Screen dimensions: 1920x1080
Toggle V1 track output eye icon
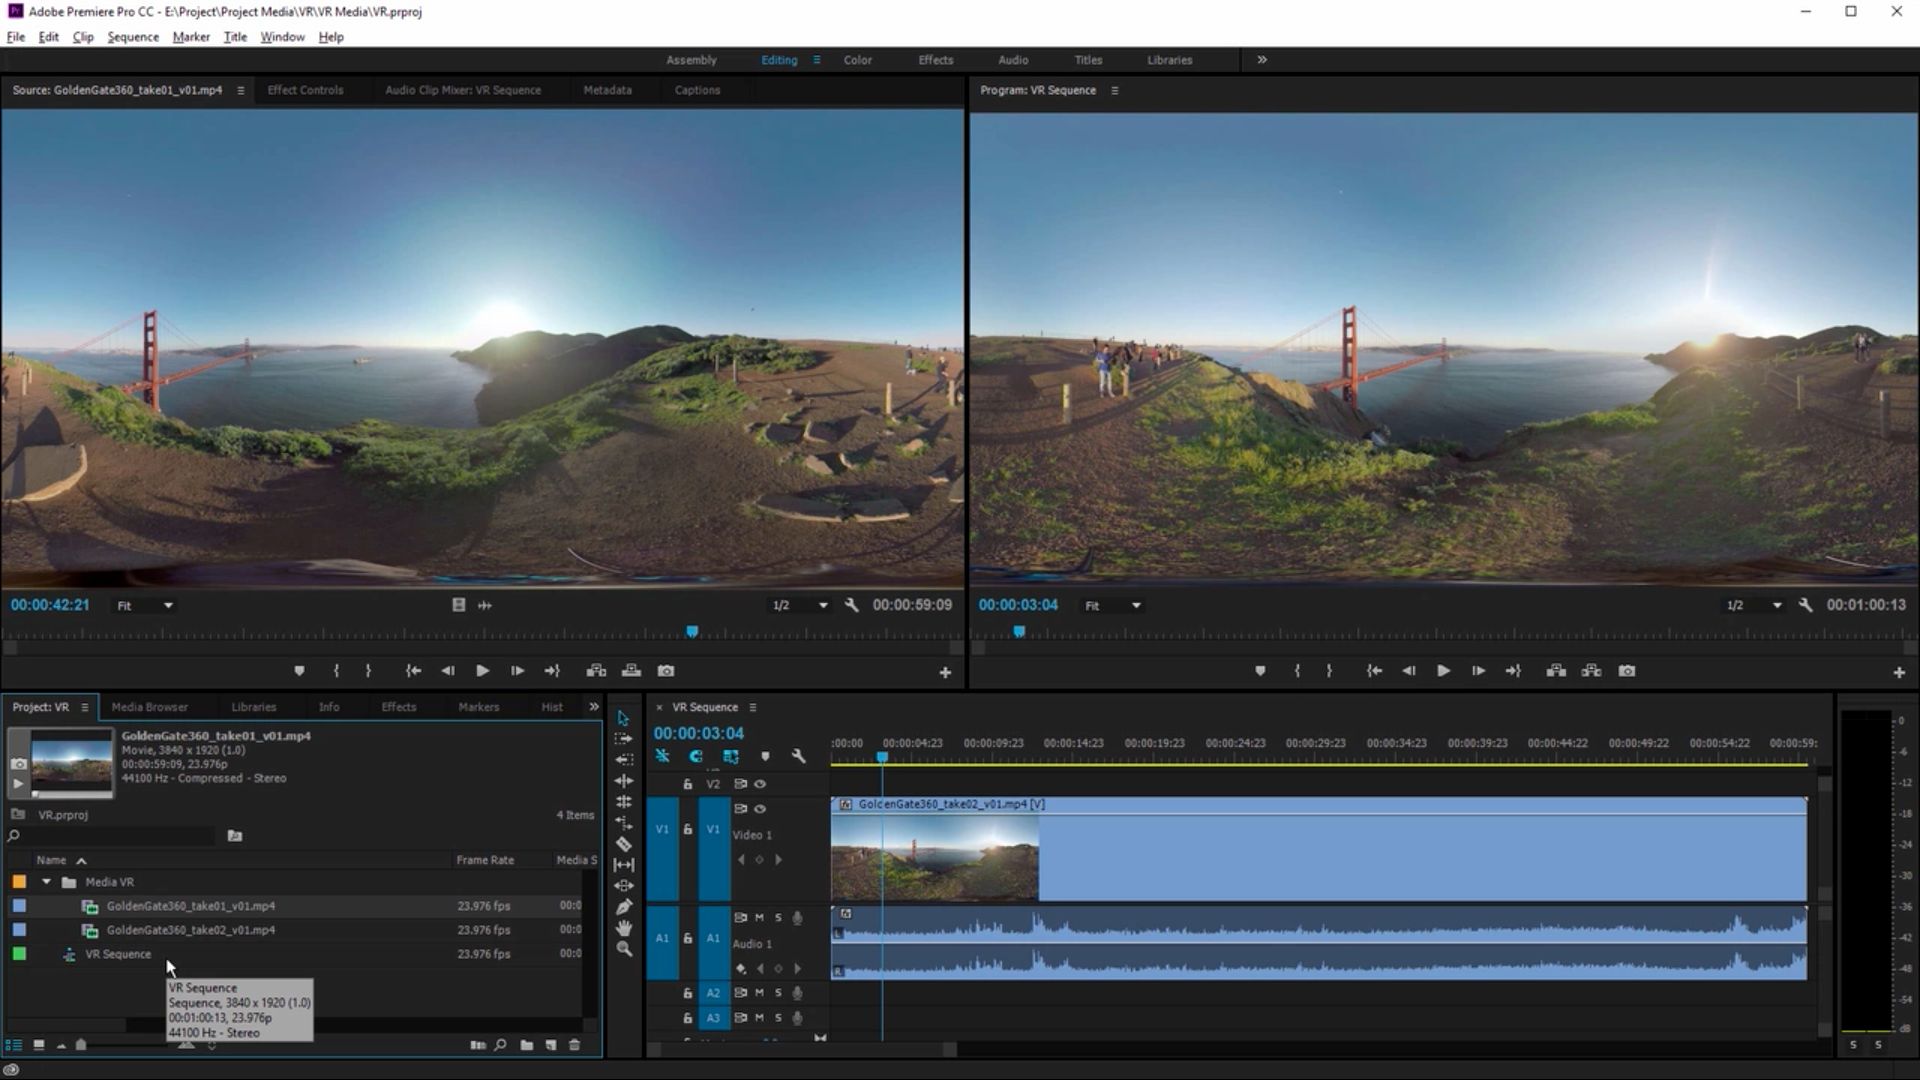click(760, 809)
